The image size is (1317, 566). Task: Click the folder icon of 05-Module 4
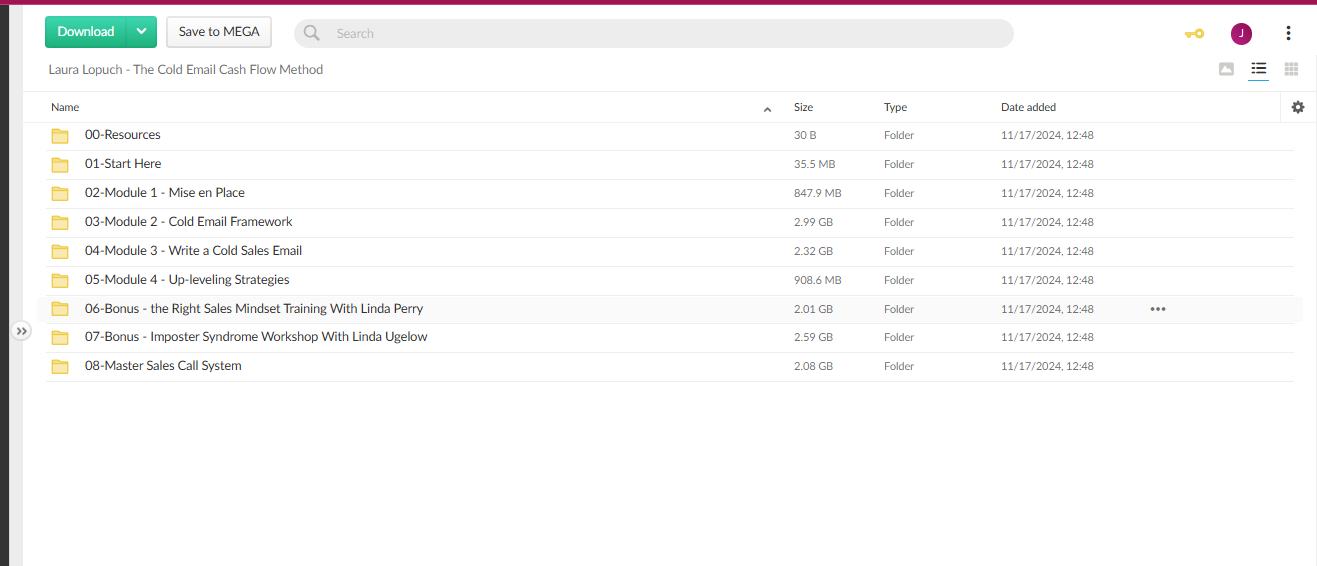click(x=60, y=281)
